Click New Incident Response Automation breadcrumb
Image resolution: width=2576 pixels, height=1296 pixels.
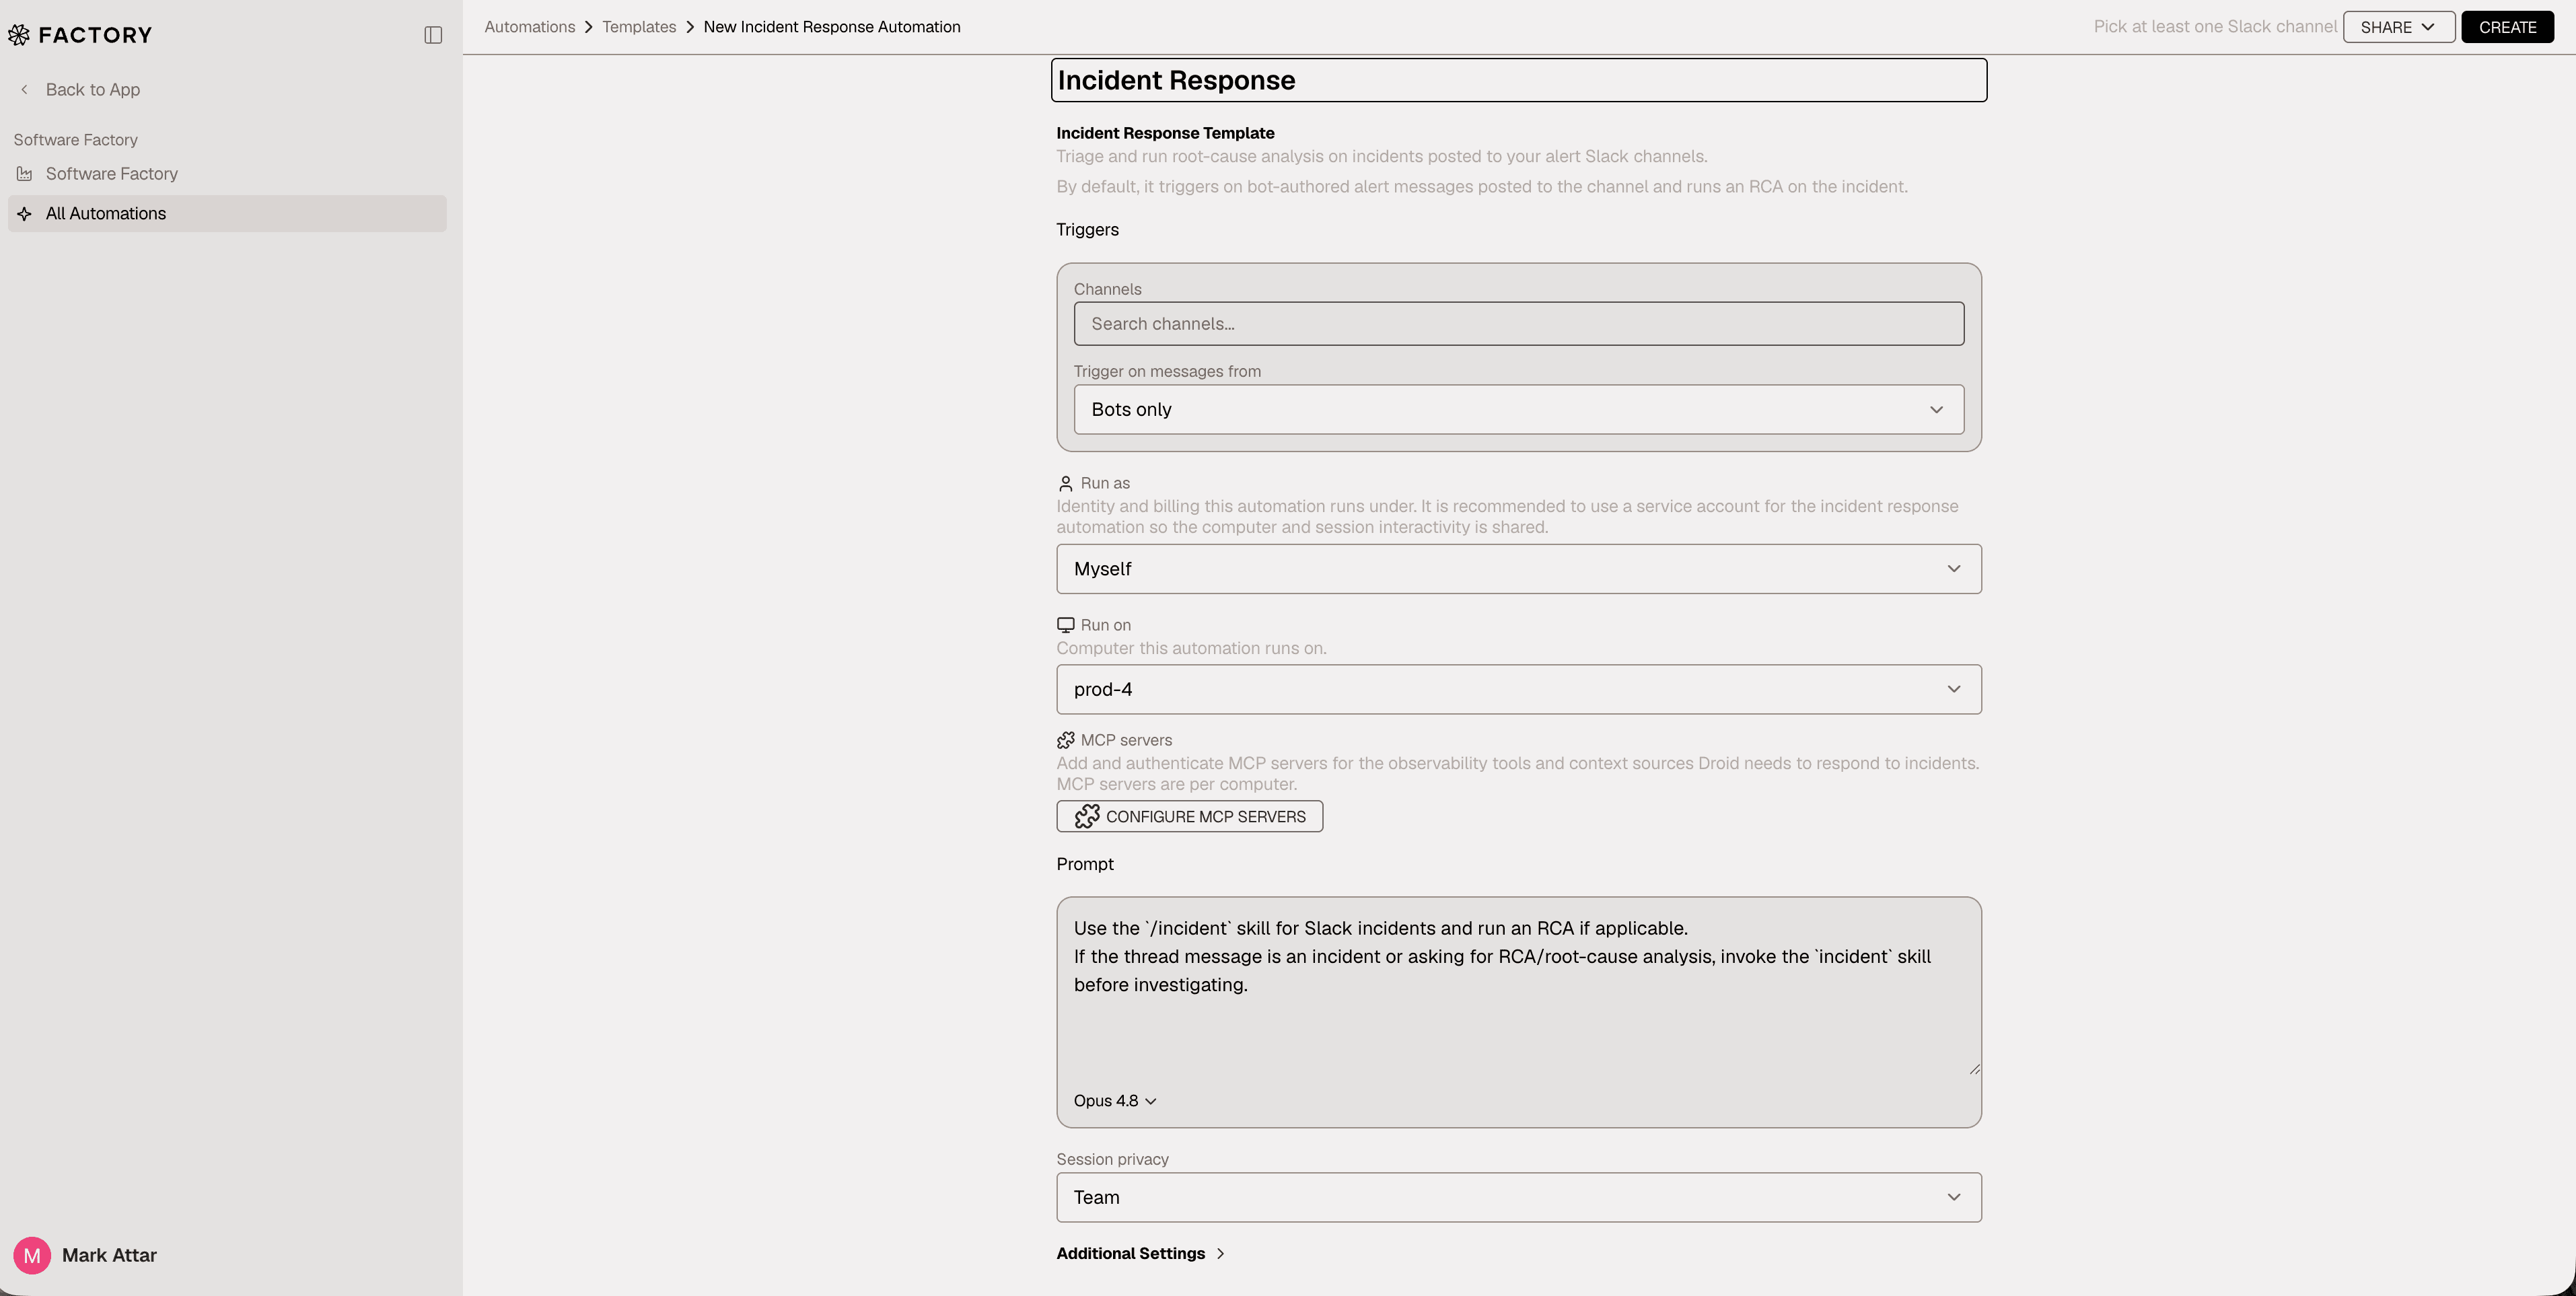pos(832,27)
